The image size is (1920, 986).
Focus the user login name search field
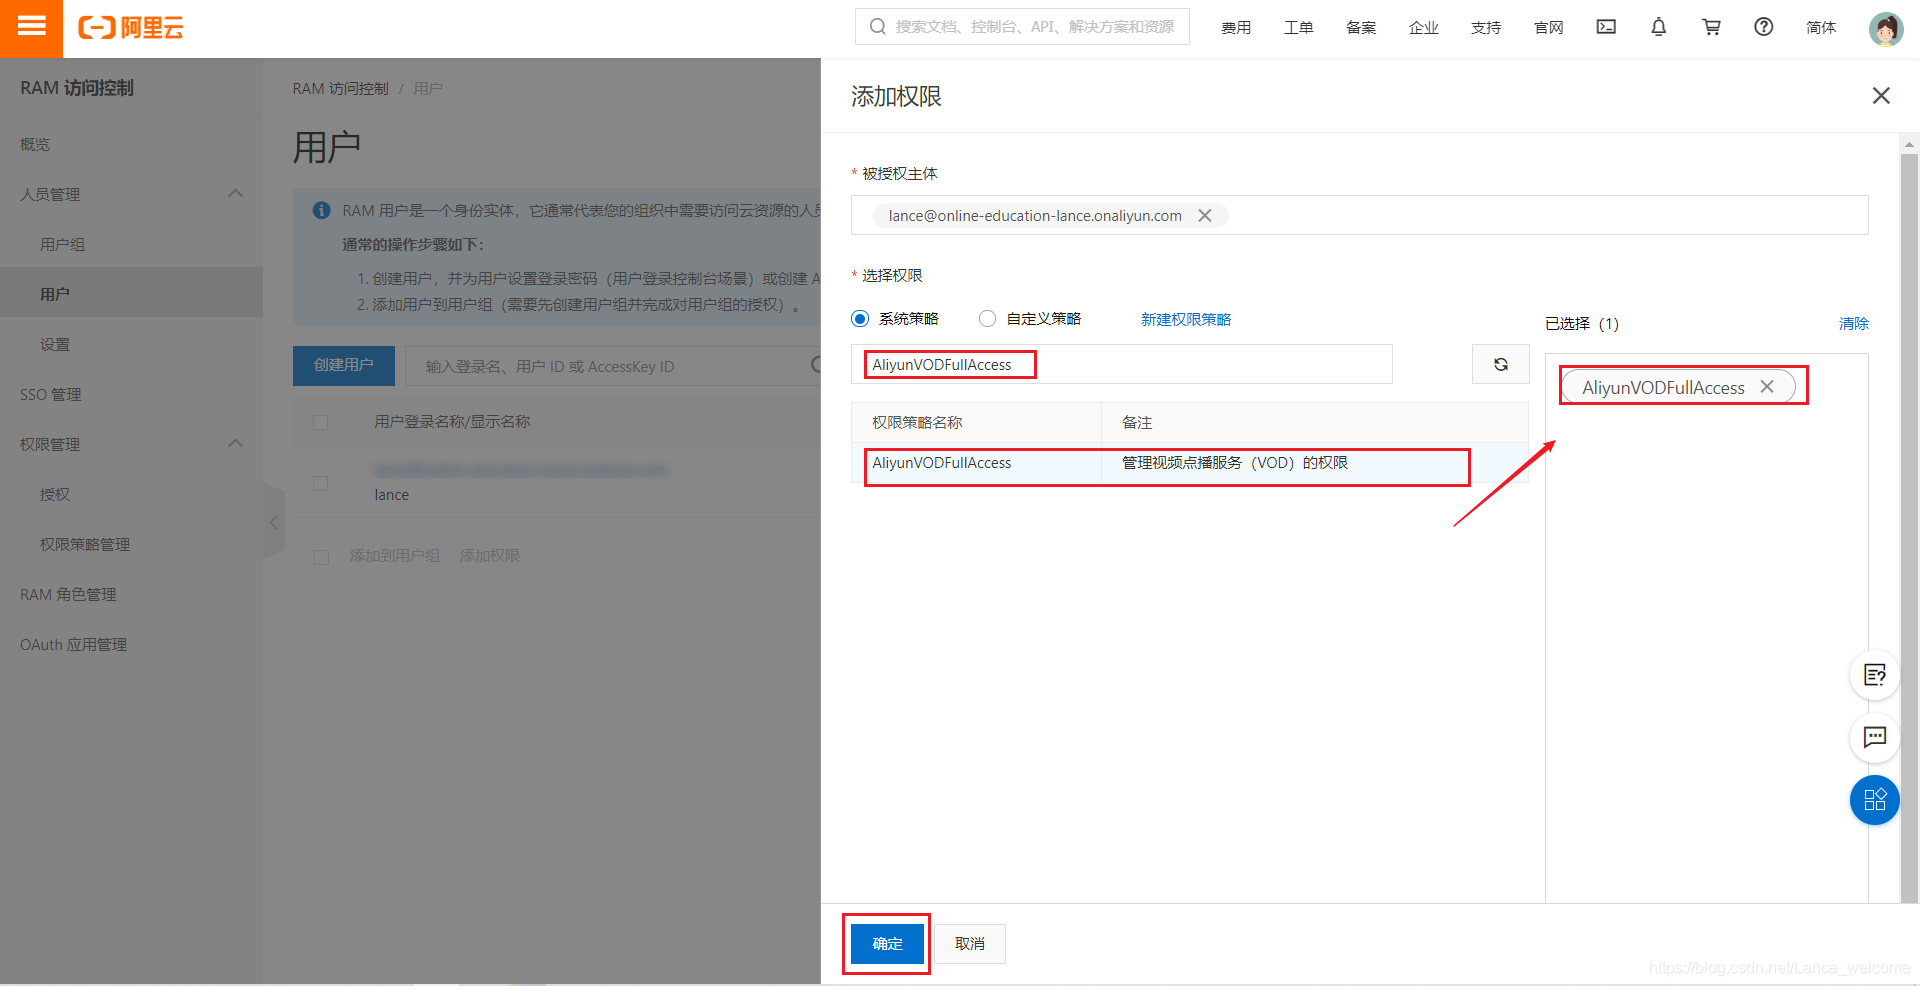point(612,366)
